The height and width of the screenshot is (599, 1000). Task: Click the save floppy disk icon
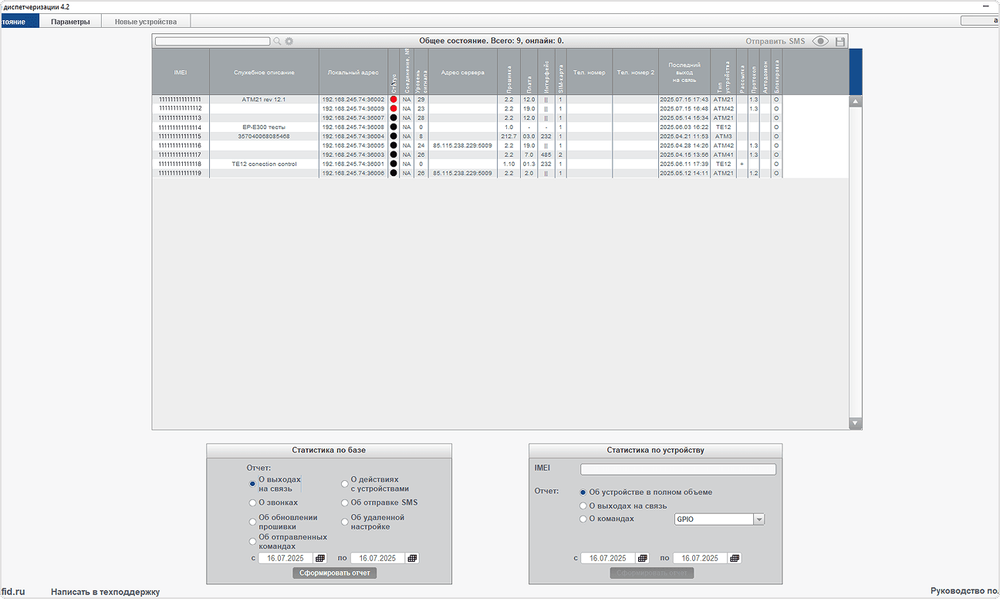click(841, 42)
